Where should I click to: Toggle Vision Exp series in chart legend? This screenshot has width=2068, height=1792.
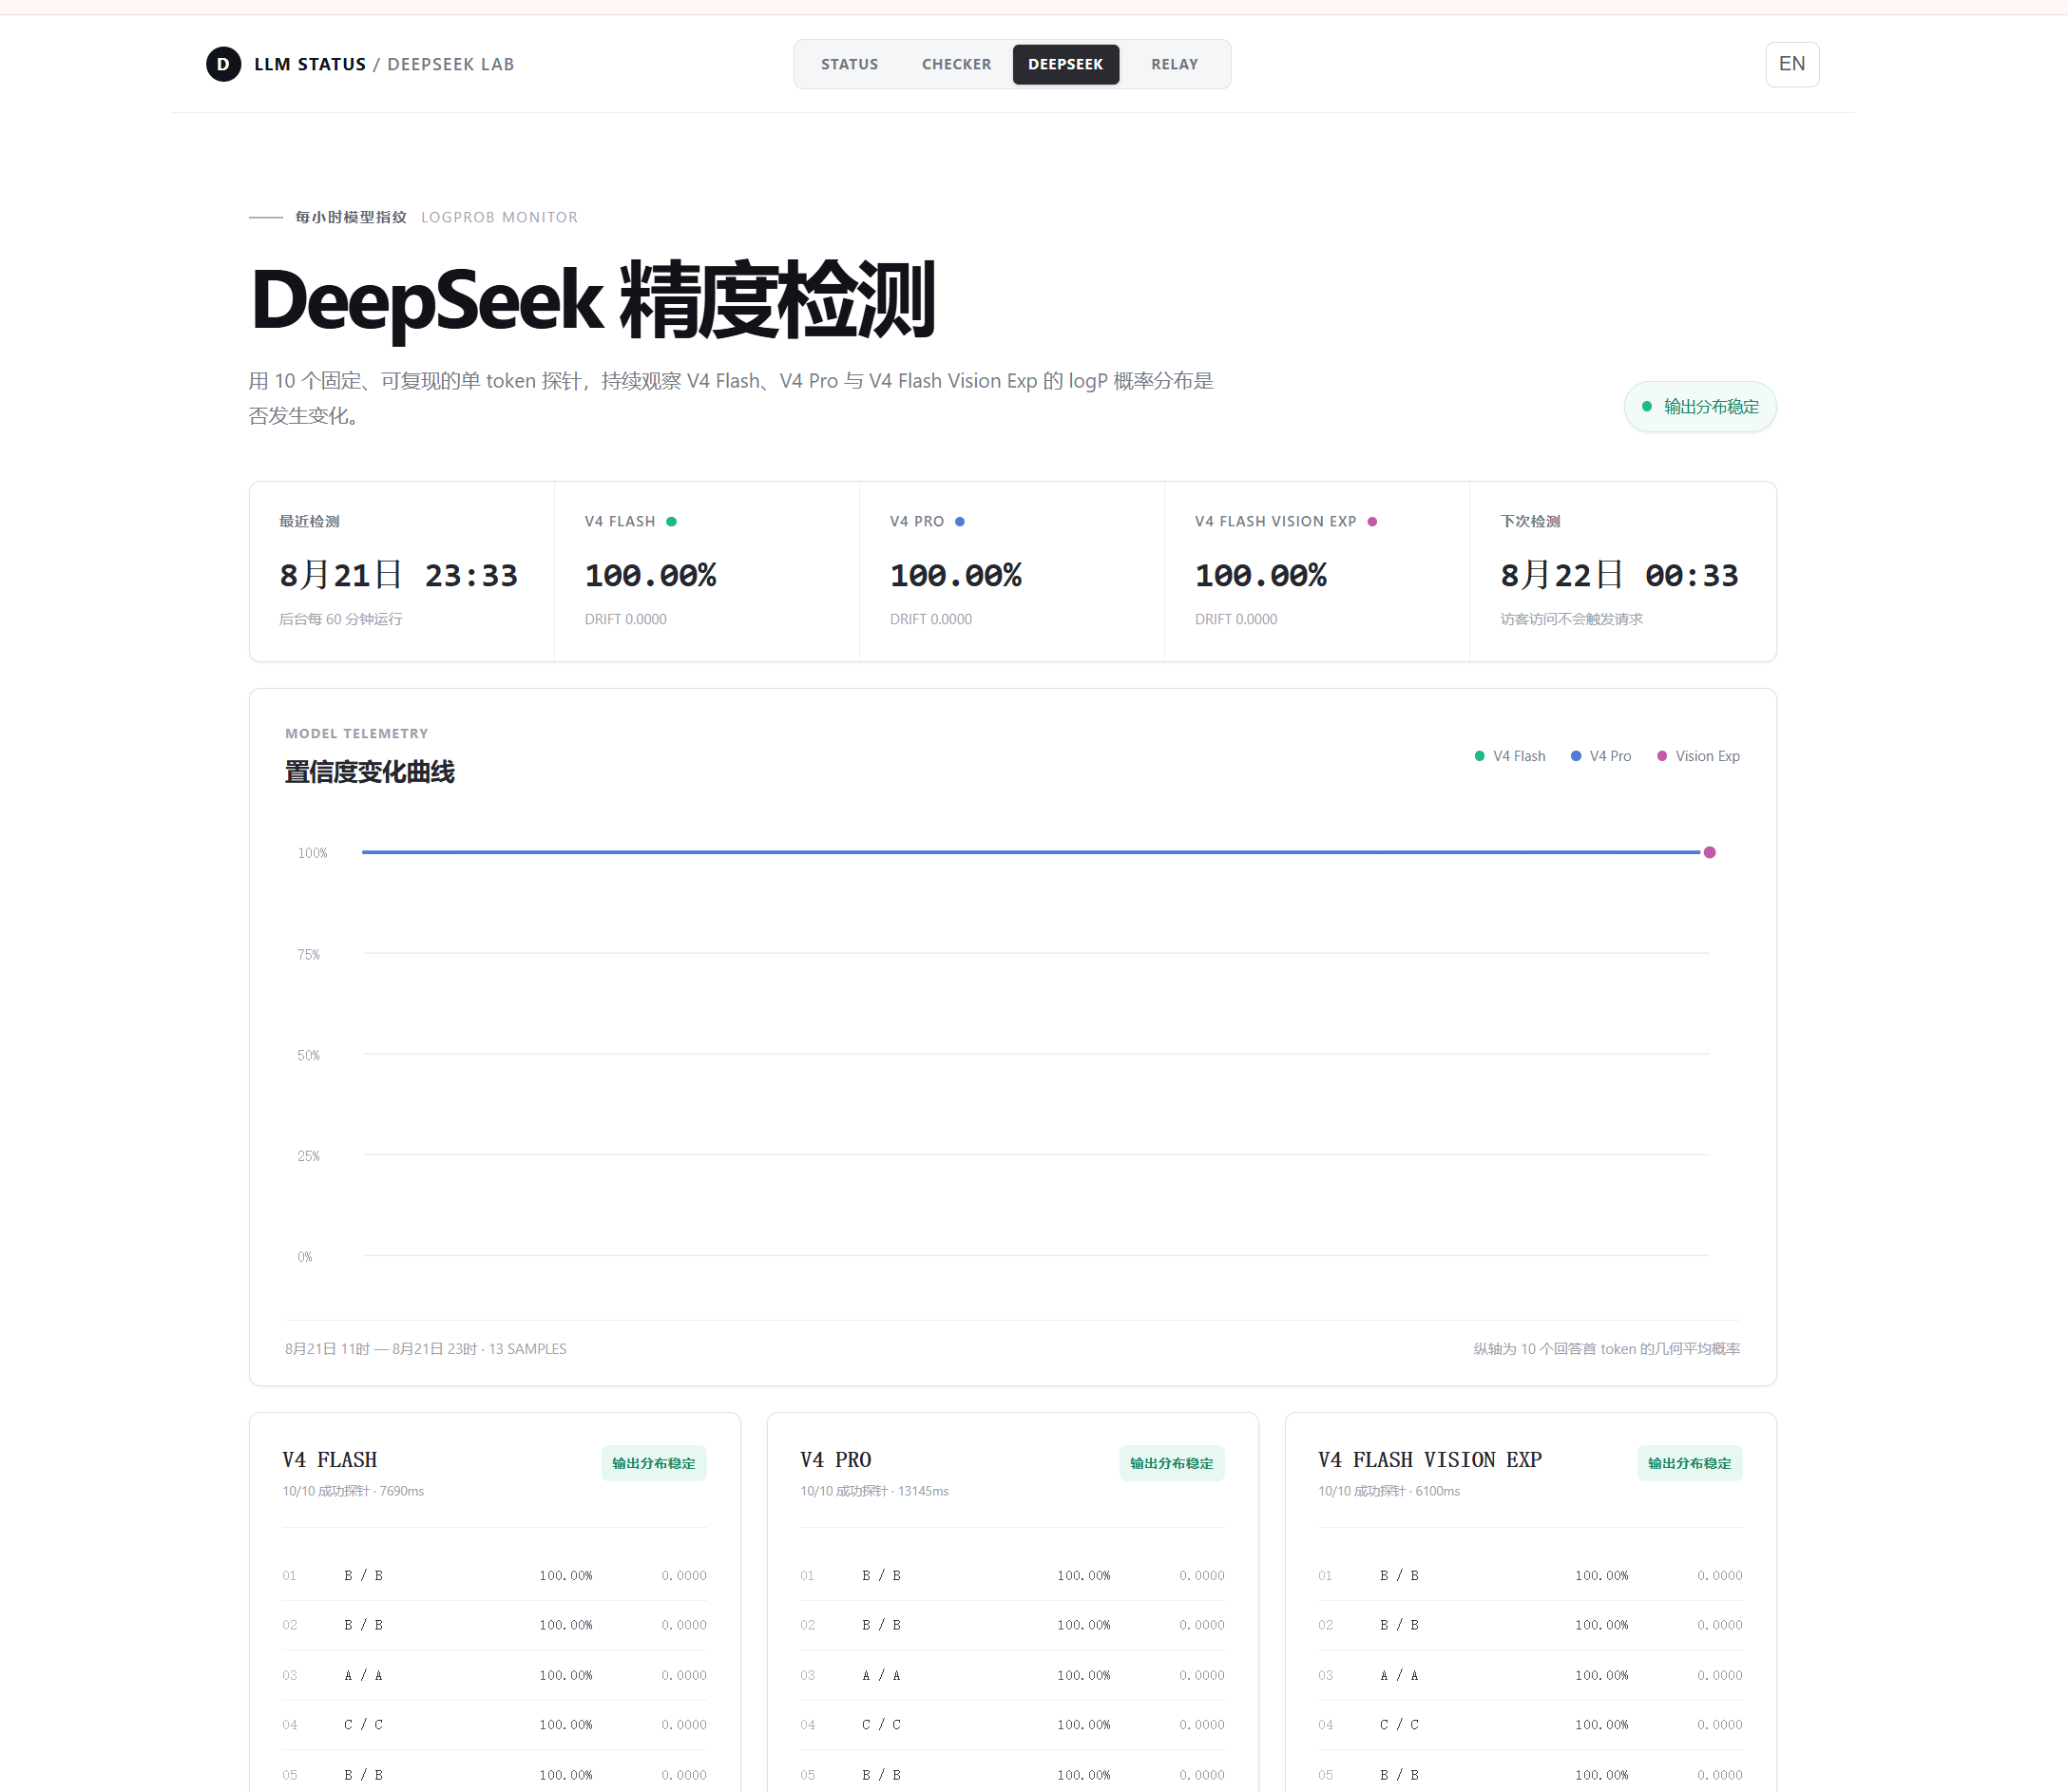coord(1698,756)
